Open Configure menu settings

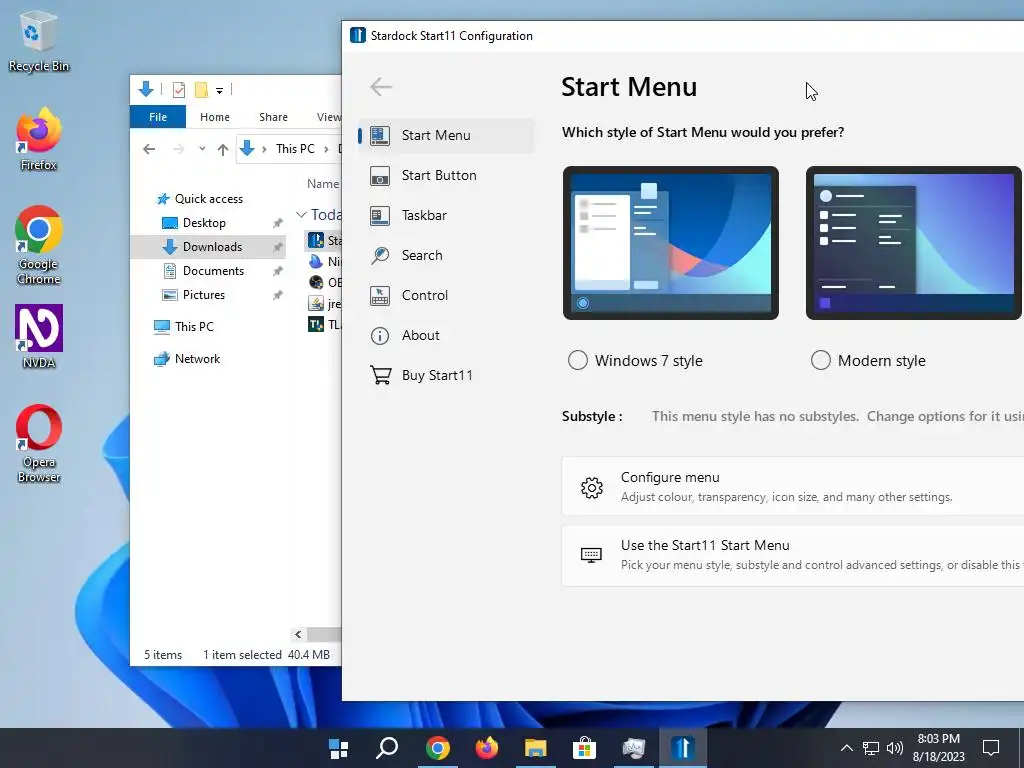click(x=792, y=487)
